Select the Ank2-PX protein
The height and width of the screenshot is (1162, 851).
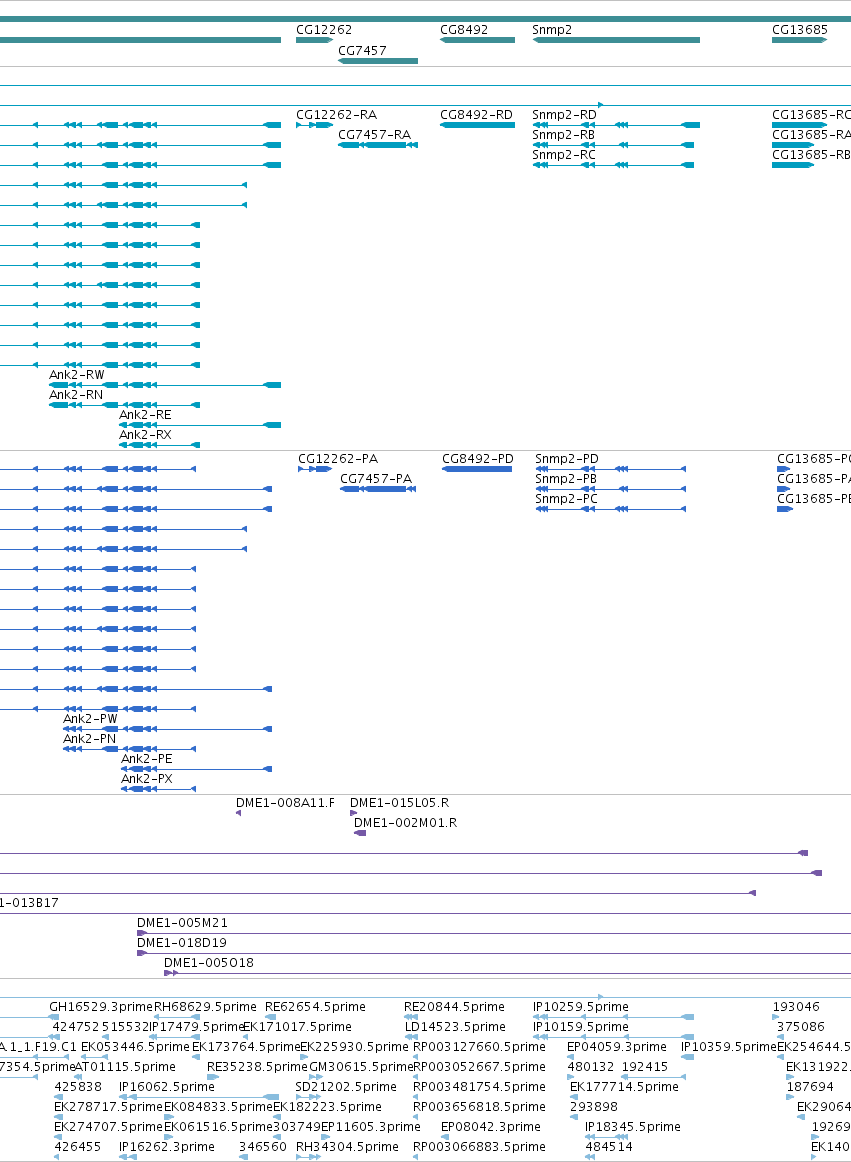tap(158, 789)
